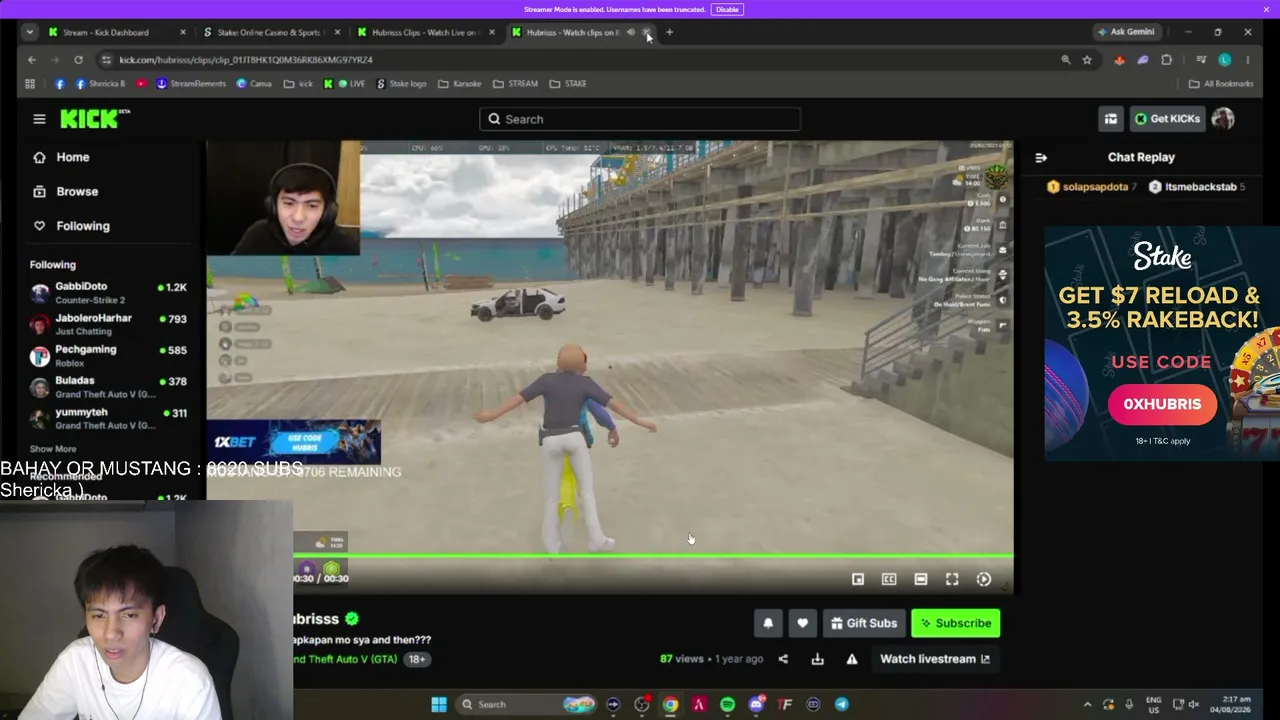The width and height of the screenshot is (1280, 720).
Task: Disable Streamer Mode in top banner
Action: coord(727,9)
